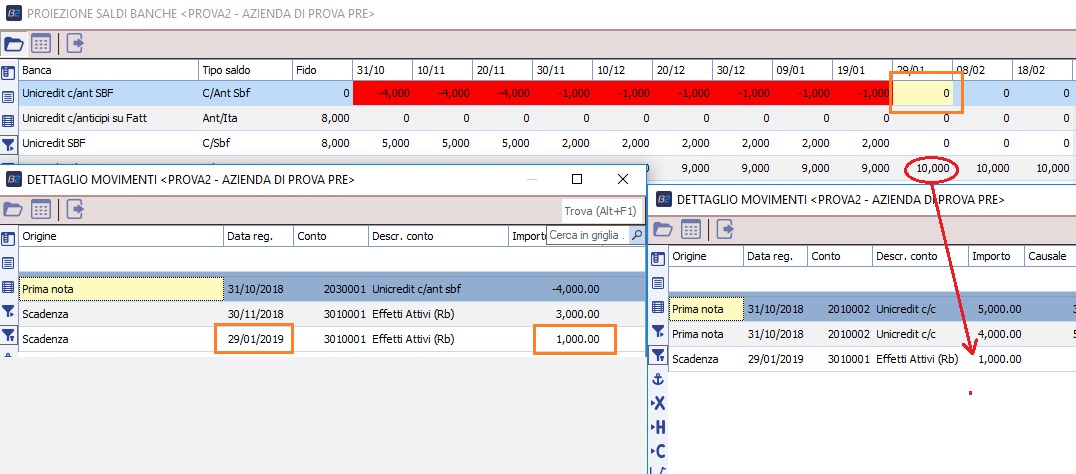Click the filter icon beside the 30/11/2018 Scadenza row

(x=8, y=311)
